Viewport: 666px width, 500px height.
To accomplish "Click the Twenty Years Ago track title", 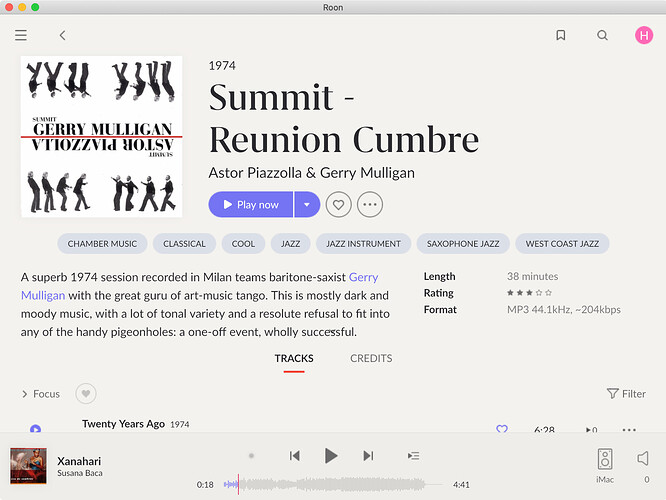I will (123, 424).
